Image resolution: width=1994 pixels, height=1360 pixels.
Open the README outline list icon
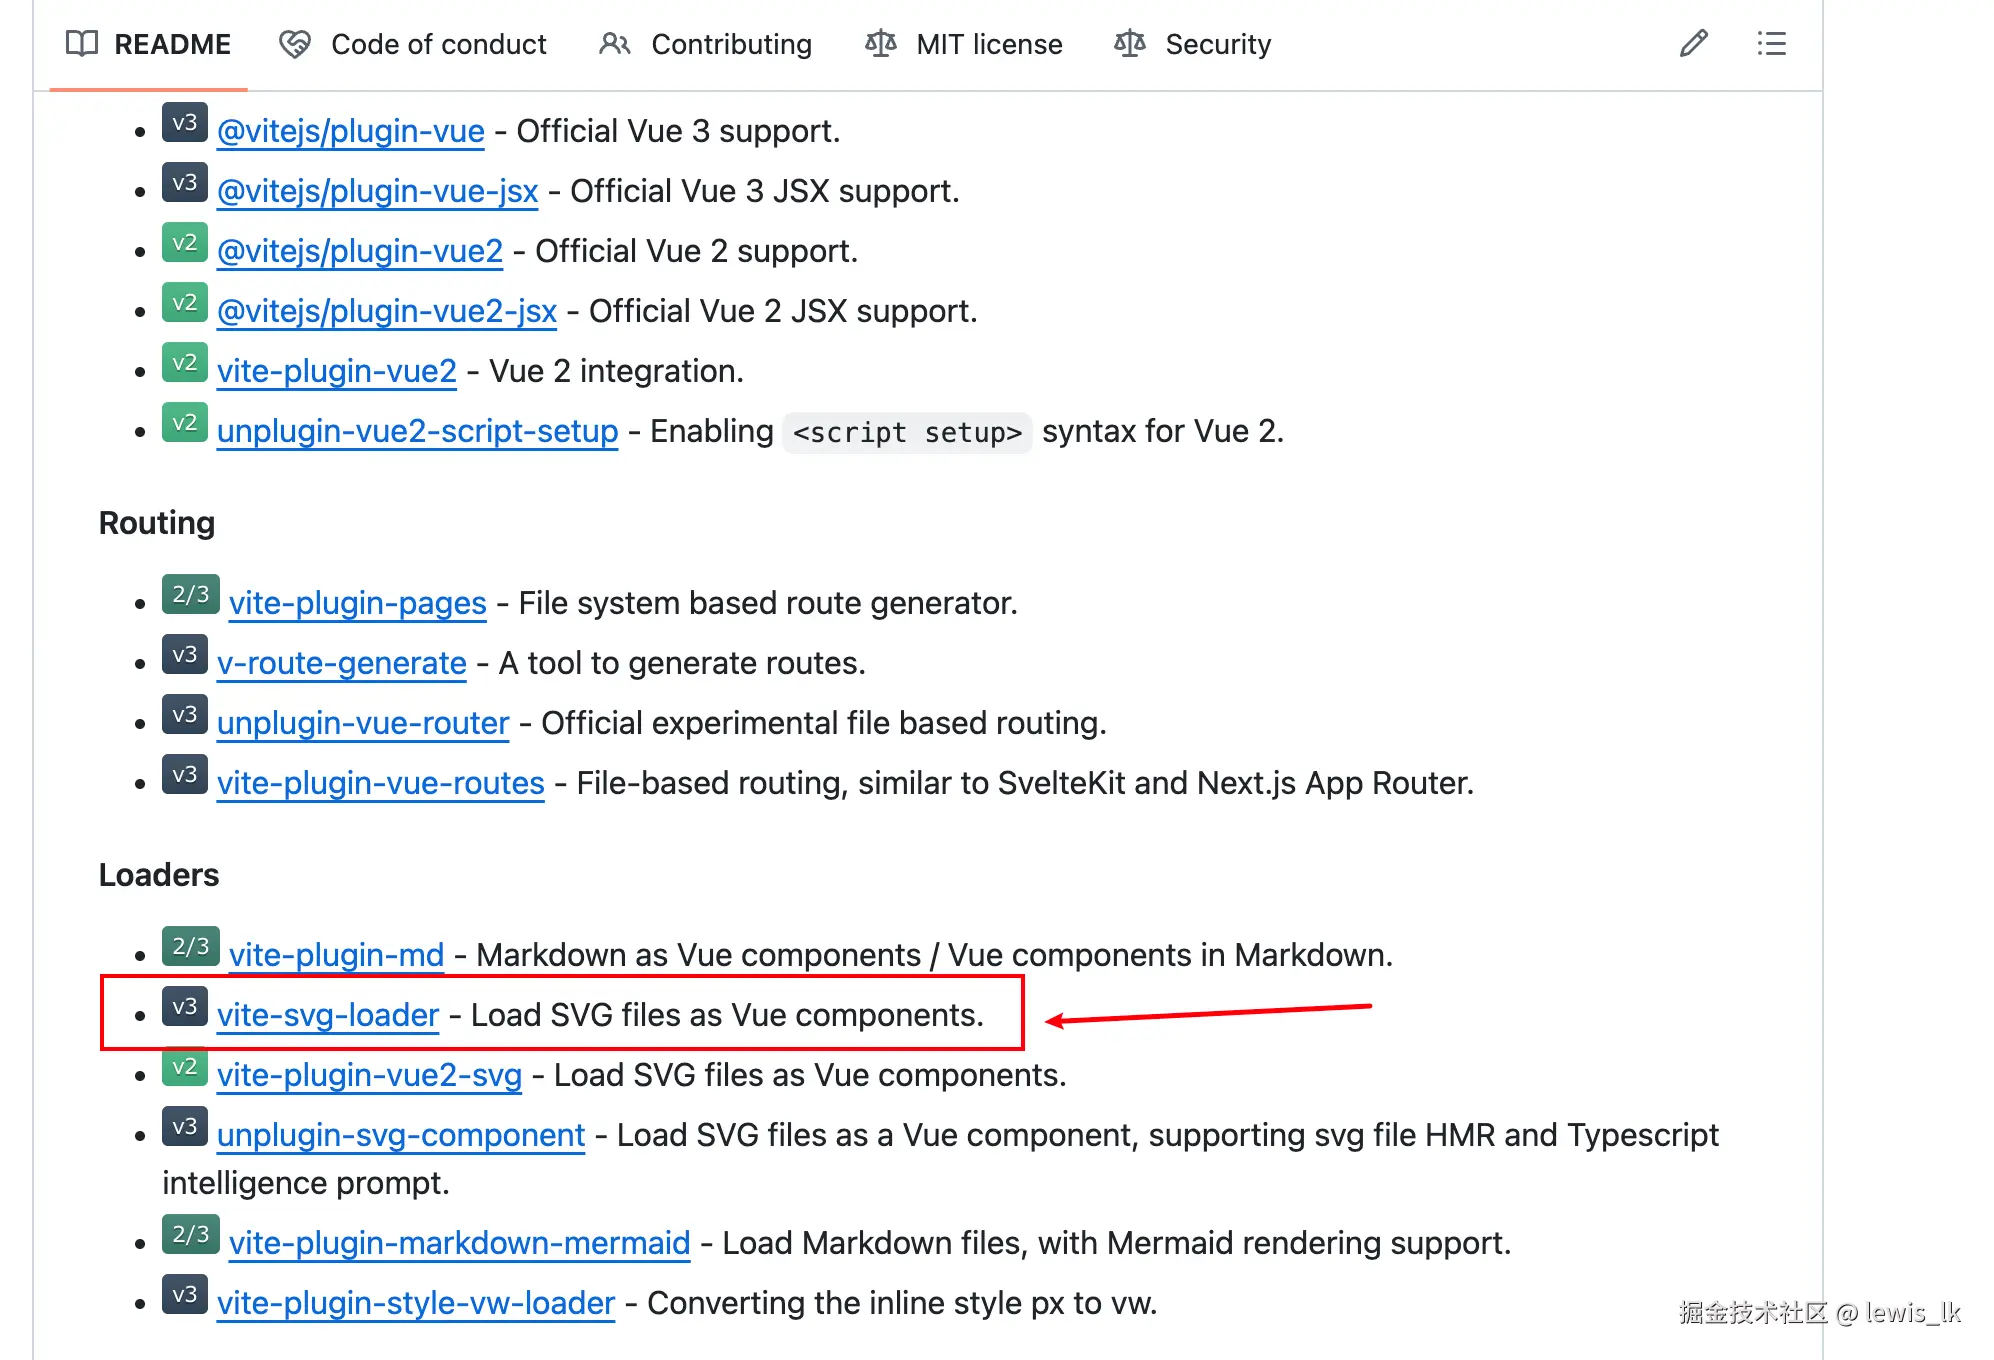[x=1771, y=44]
